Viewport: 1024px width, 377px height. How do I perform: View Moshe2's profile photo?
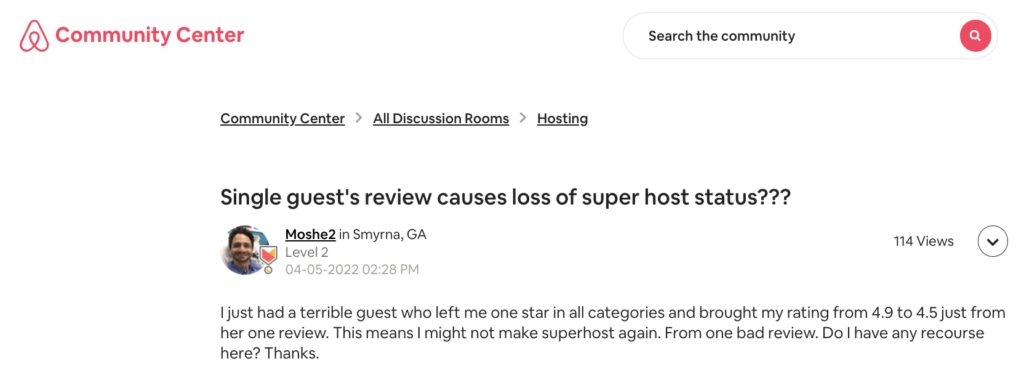point(246,250)
